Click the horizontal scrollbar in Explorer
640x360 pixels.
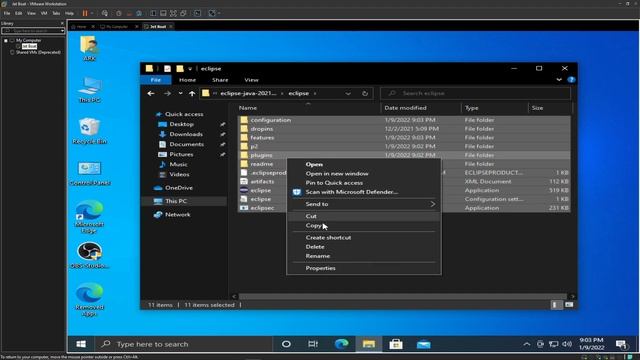402,296
